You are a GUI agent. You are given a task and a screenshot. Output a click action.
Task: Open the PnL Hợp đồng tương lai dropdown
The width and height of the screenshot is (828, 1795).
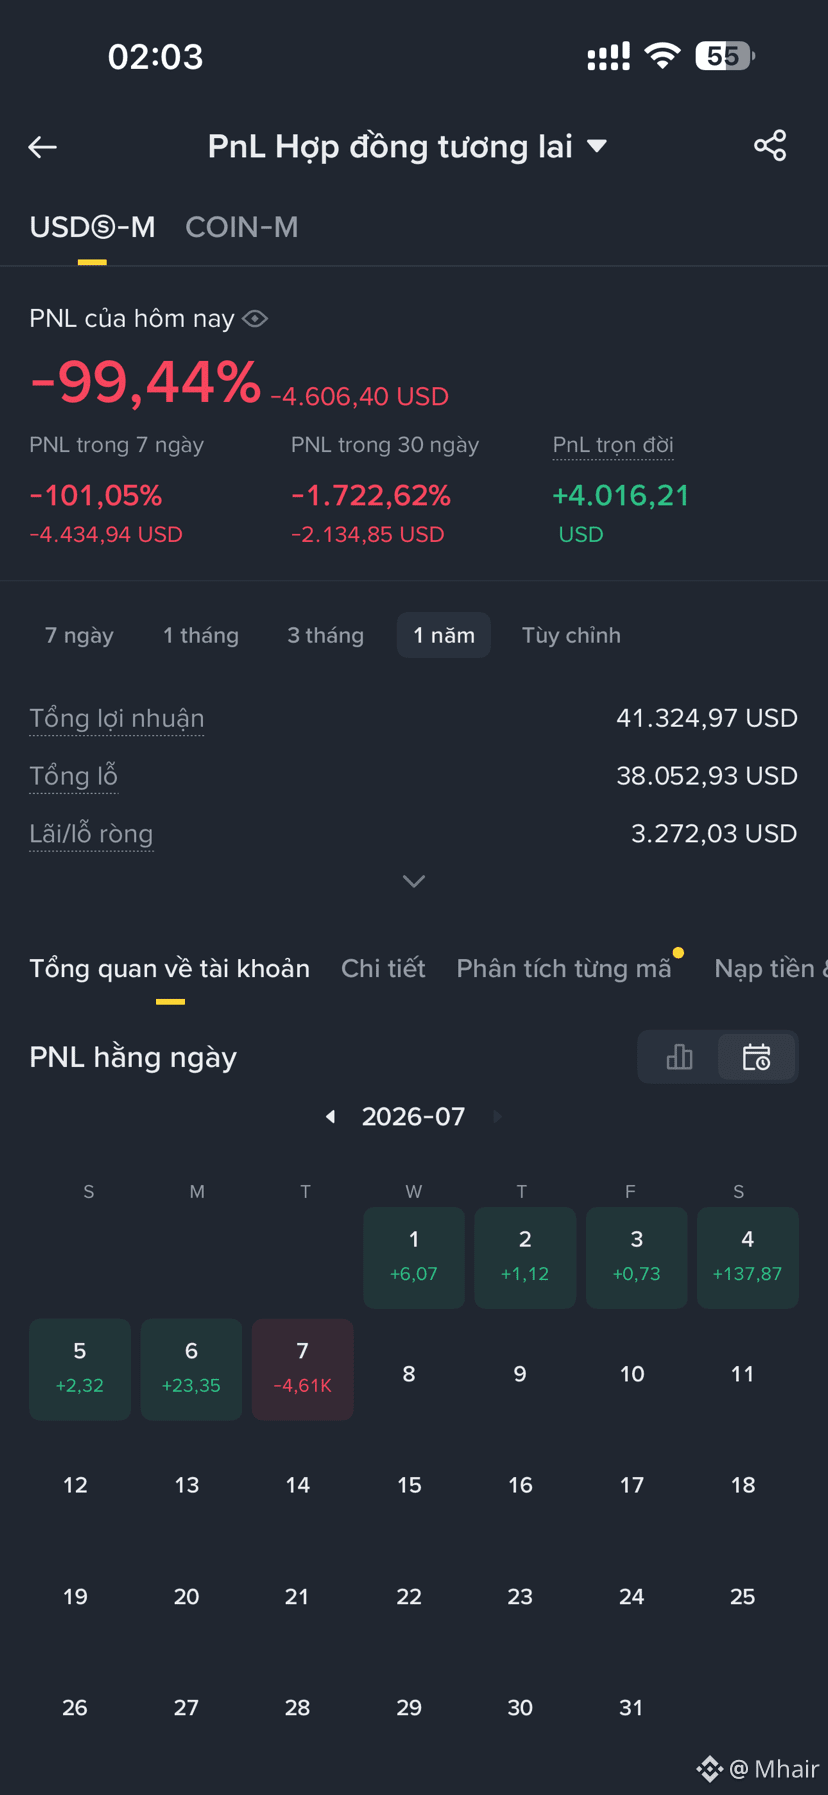[408, 146]
